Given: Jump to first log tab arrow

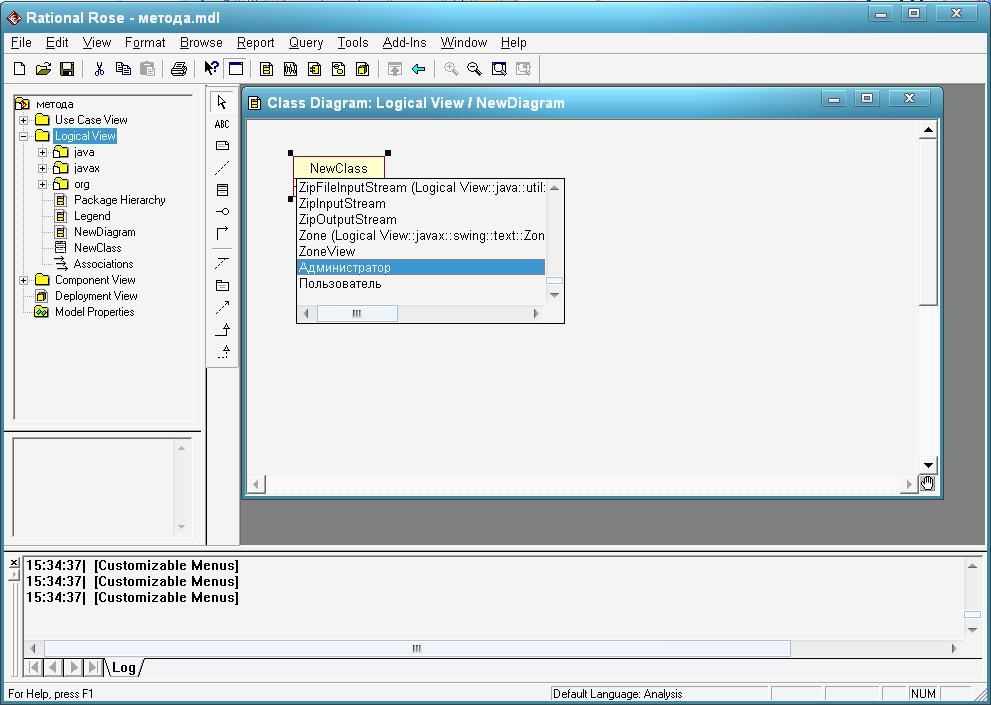Looking at the screenshot, I should tap(33, 667).
